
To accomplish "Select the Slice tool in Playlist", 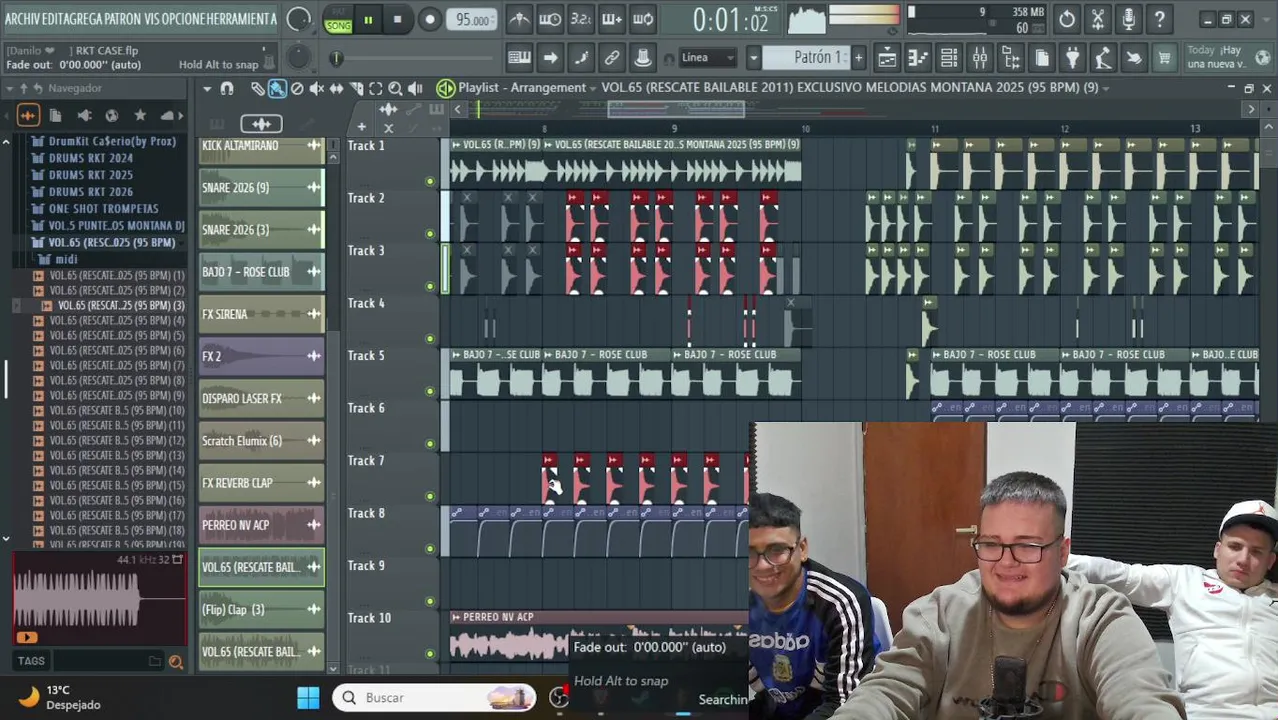I will 356,88.
